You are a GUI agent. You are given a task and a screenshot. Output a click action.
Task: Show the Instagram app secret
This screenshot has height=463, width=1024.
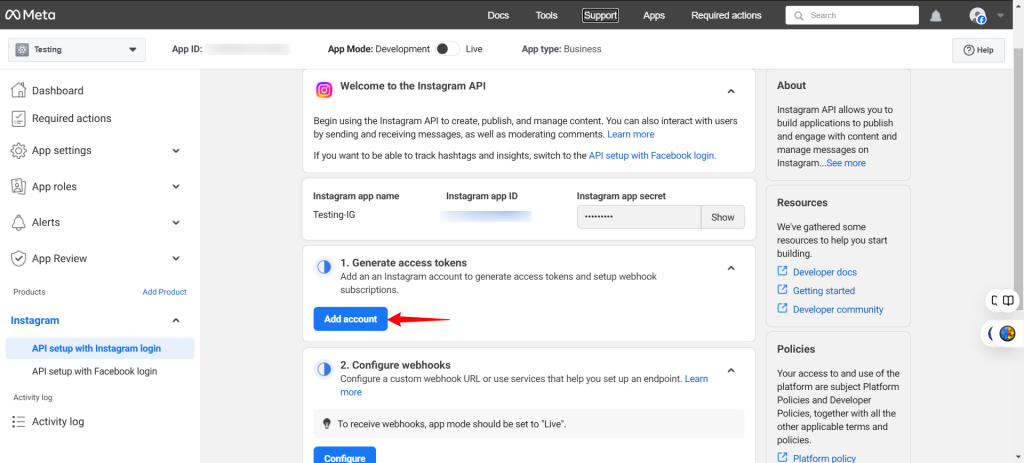[x=722, y=217]
